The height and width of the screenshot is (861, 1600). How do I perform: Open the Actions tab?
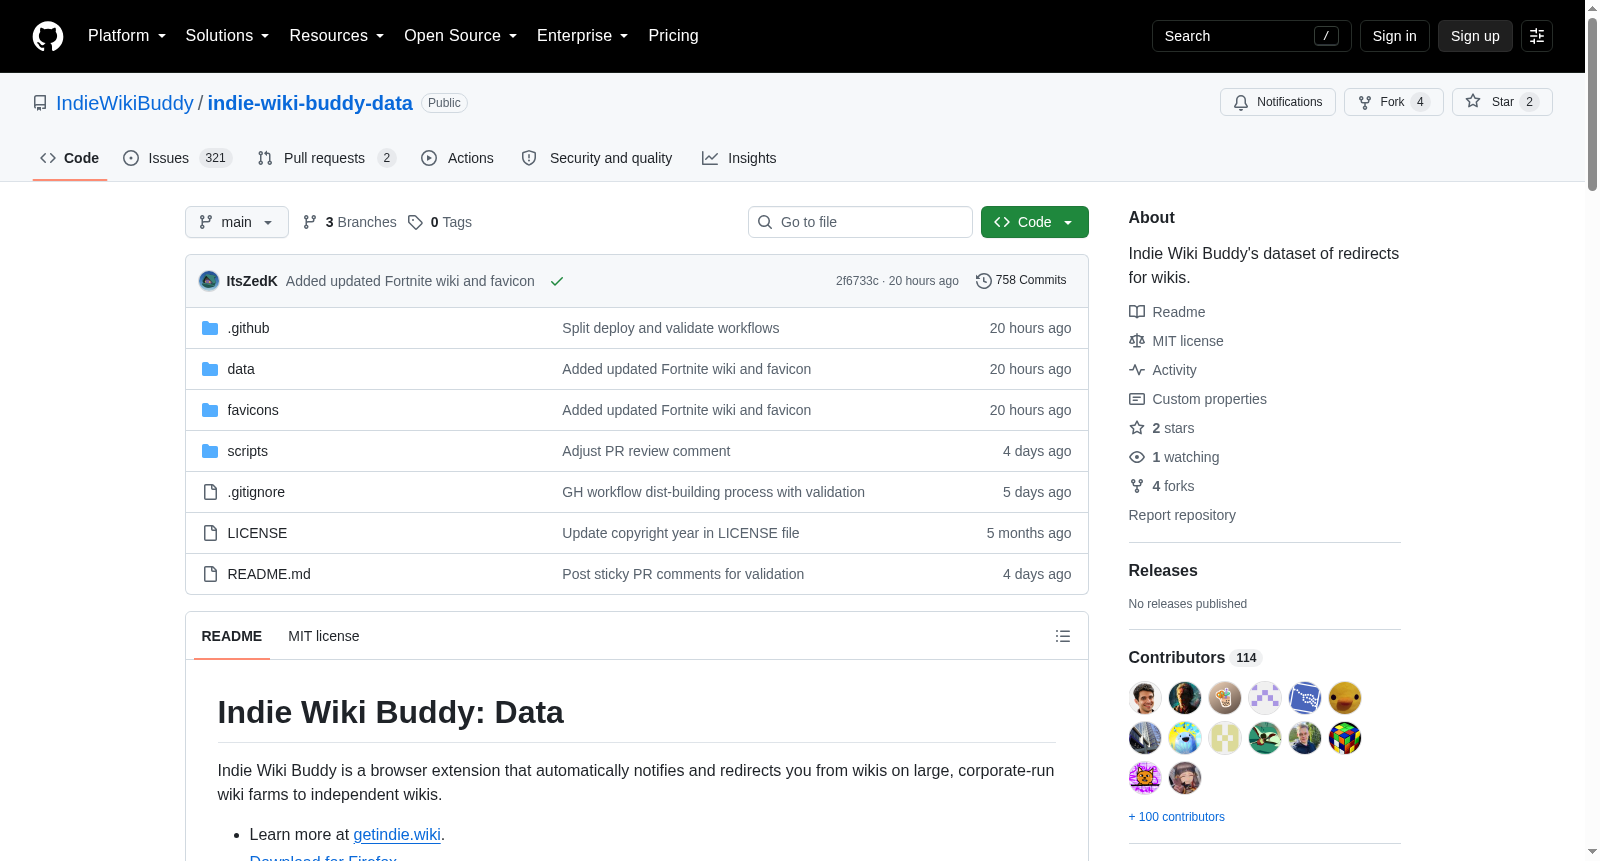(457, 158)
